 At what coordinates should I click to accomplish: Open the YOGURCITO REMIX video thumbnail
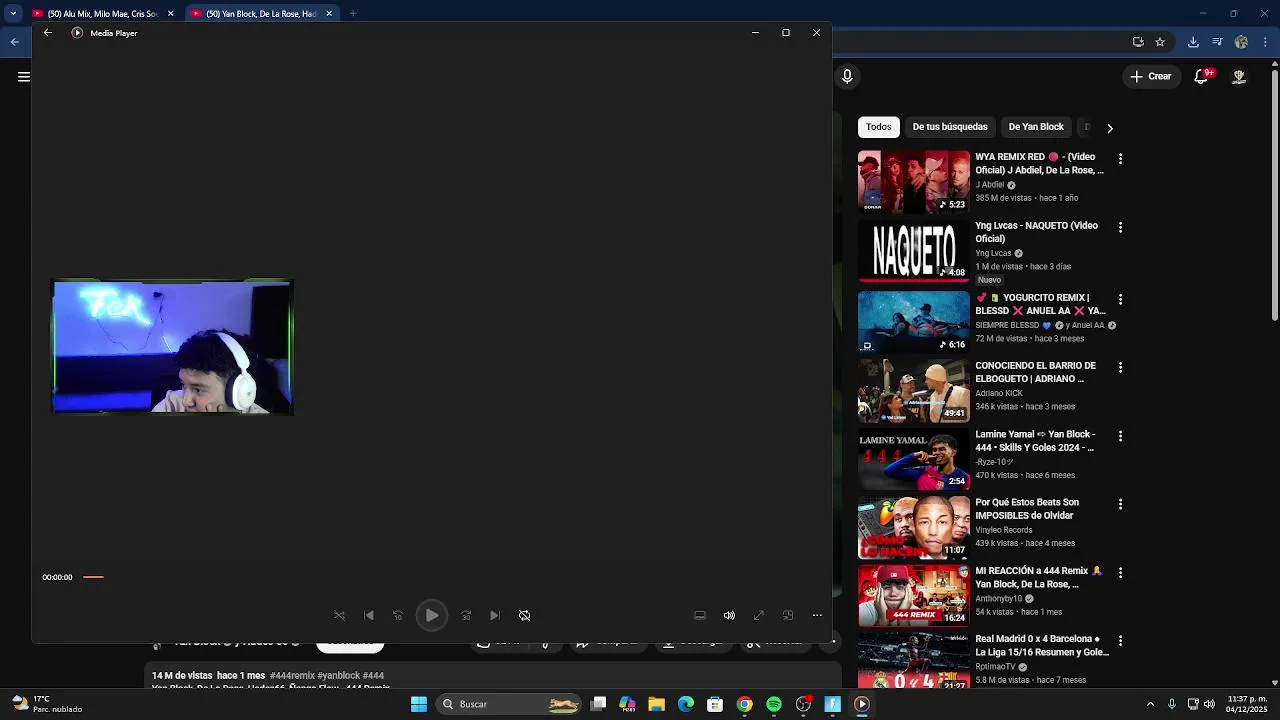914,322
